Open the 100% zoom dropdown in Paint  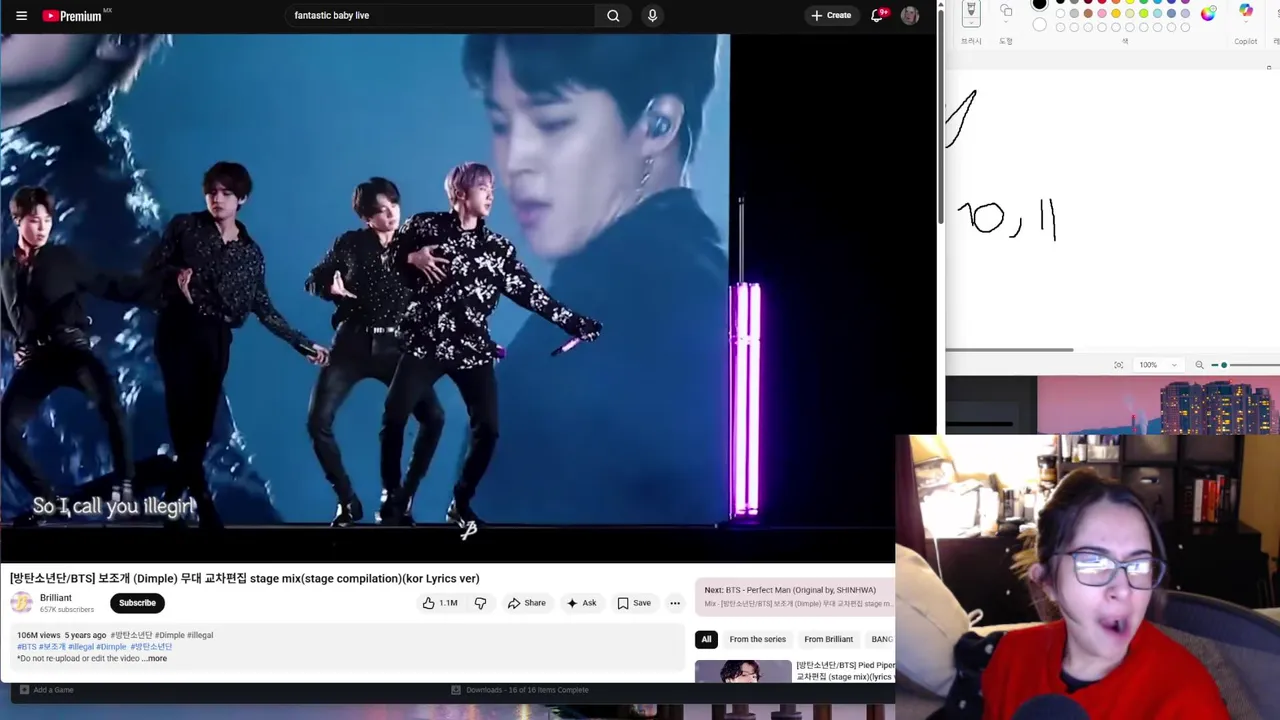(1158, 365)
